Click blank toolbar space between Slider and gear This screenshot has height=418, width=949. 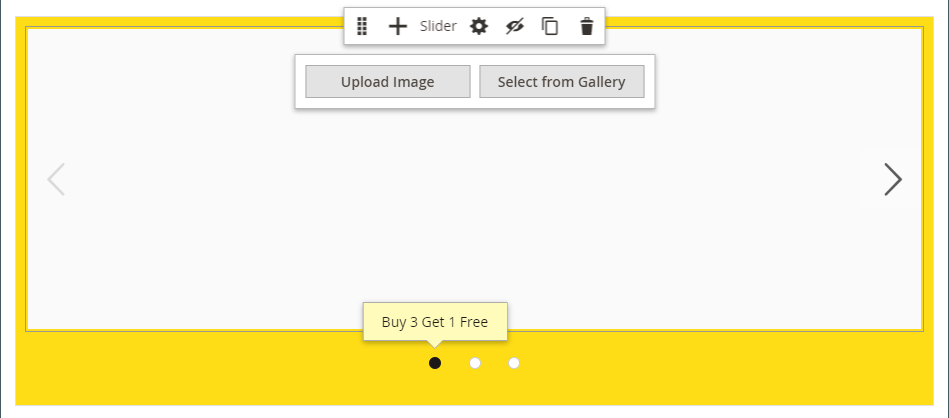[x=463, y=26]
